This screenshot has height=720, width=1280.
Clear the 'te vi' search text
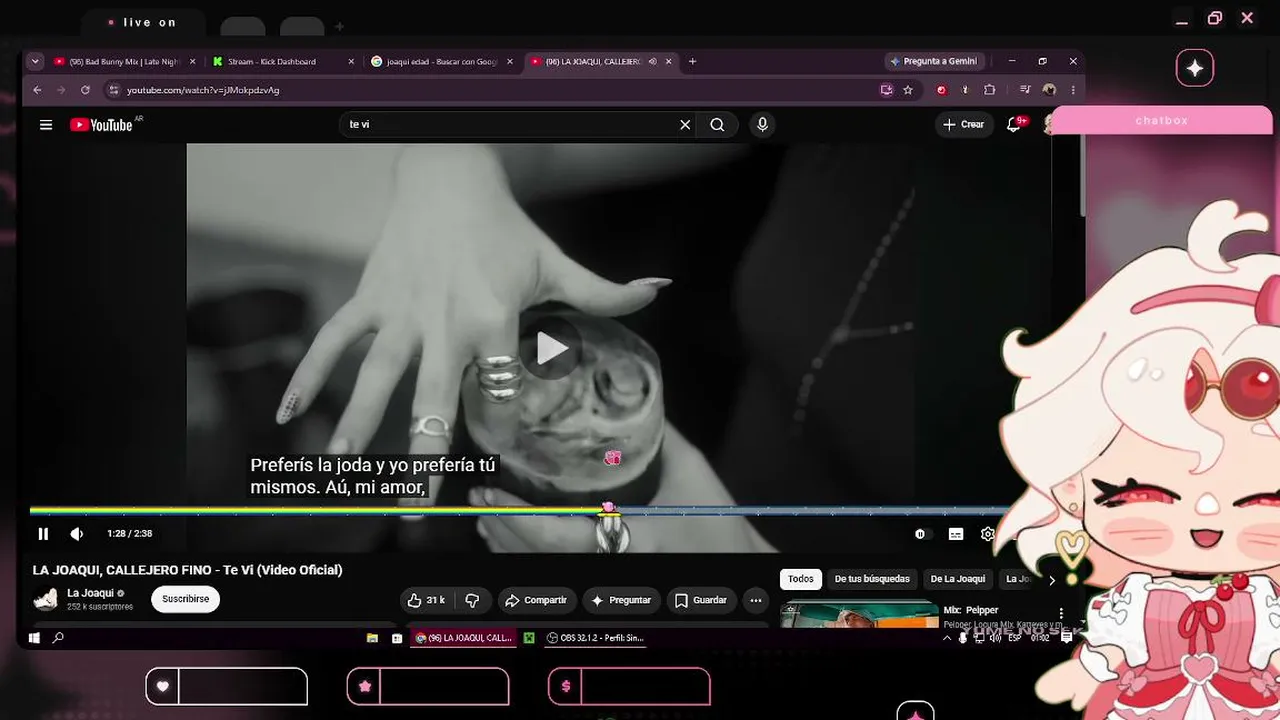pyautogui.click(x=685, y=125)
